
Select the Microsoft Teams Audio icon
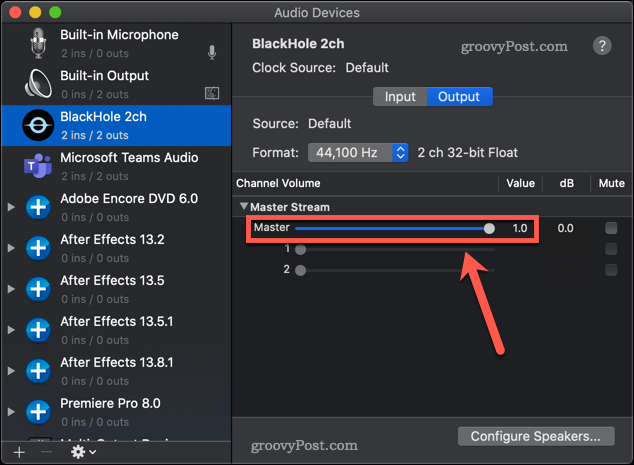(38, 166)
